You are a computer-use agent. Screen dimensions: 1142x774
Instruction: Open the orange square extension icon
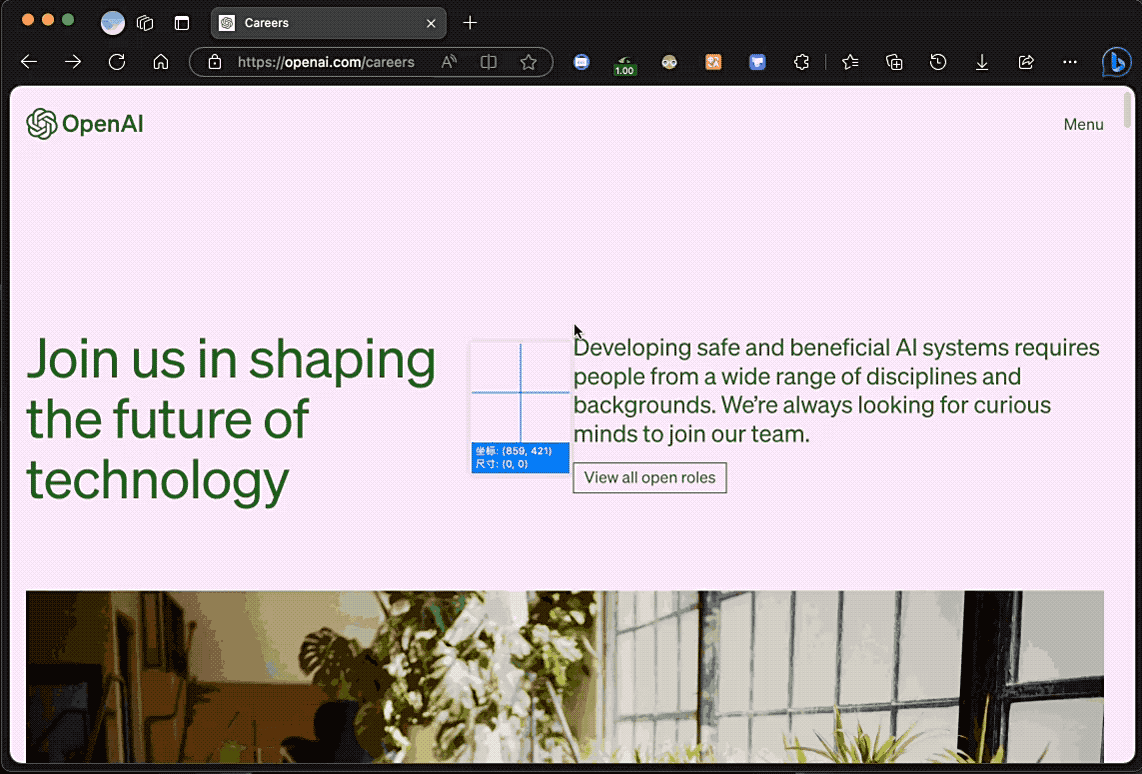714,62
